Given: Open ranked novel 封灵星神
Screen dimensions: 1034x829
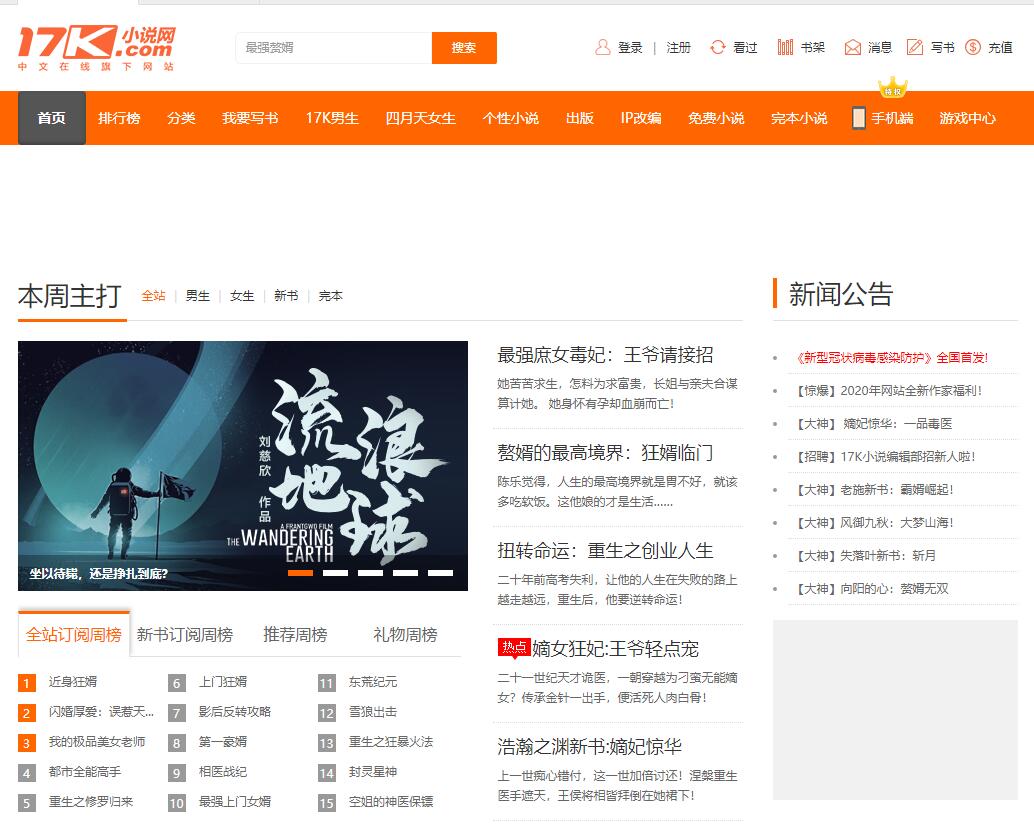Looking at the screenshot, I should 373,772.
